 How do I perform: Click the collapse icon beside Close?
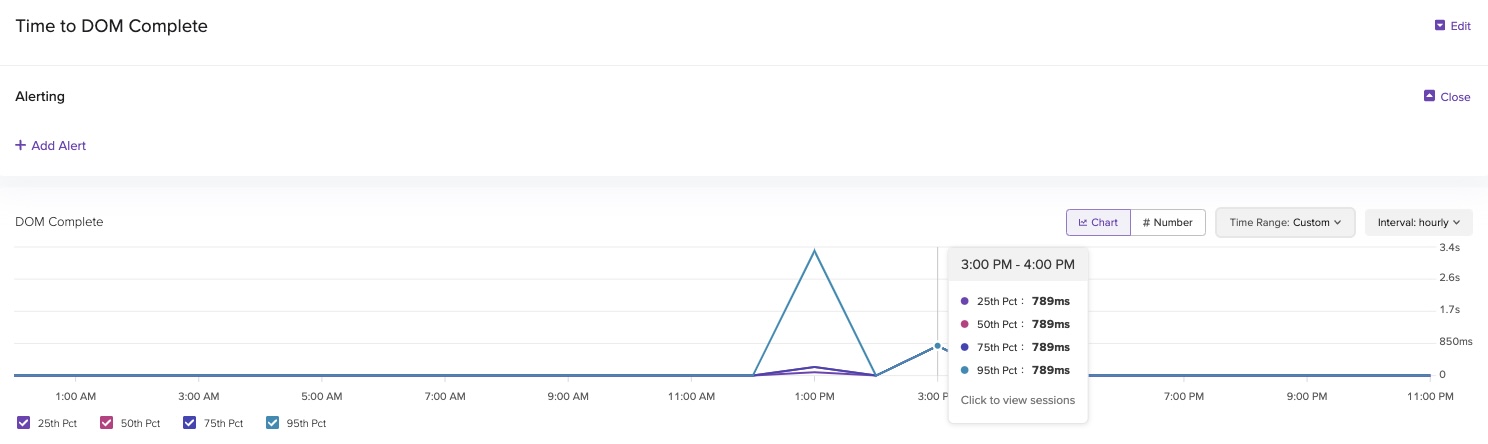coord(1429,96)
